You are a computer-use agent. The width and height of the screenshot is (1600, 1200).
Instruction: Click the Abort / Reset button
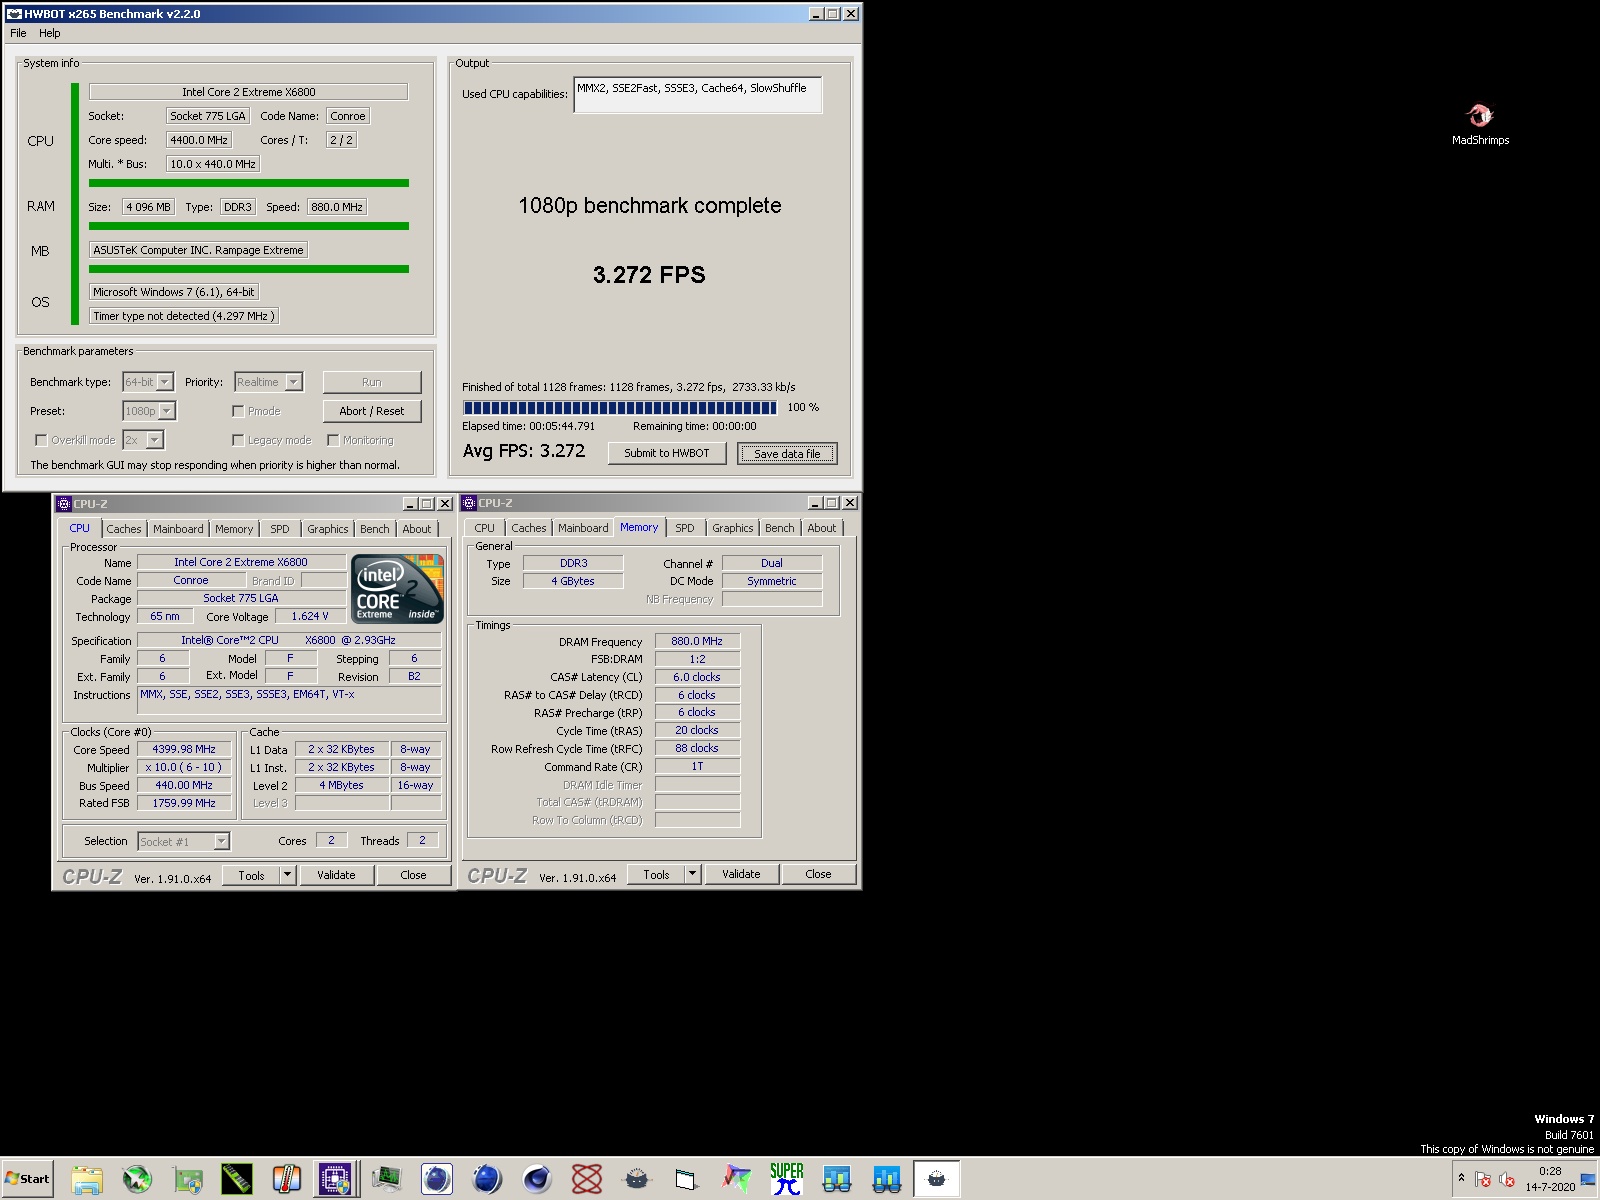(372, 411)
